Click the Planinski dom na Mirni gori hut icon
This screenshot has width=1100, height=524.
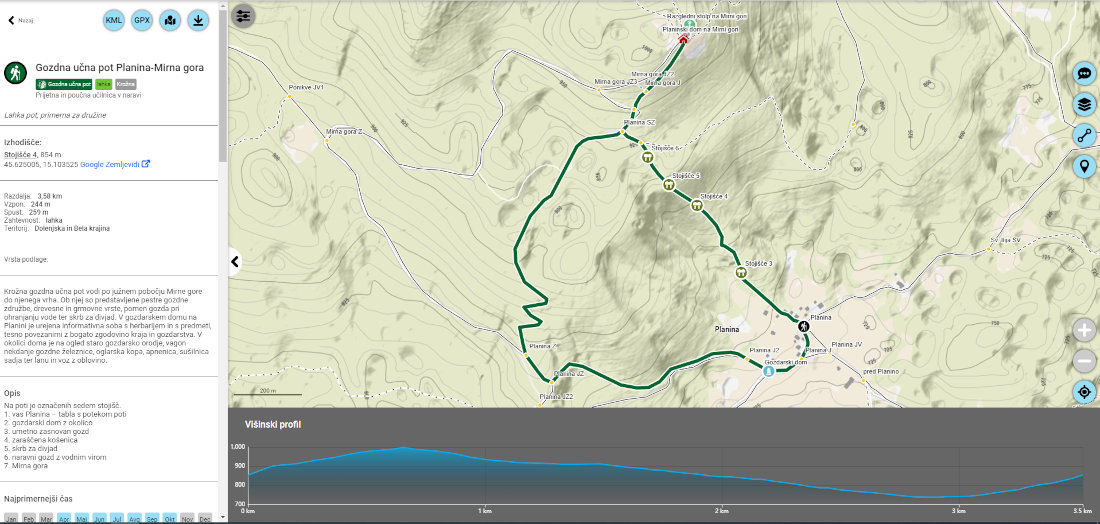tap(683, 39)
